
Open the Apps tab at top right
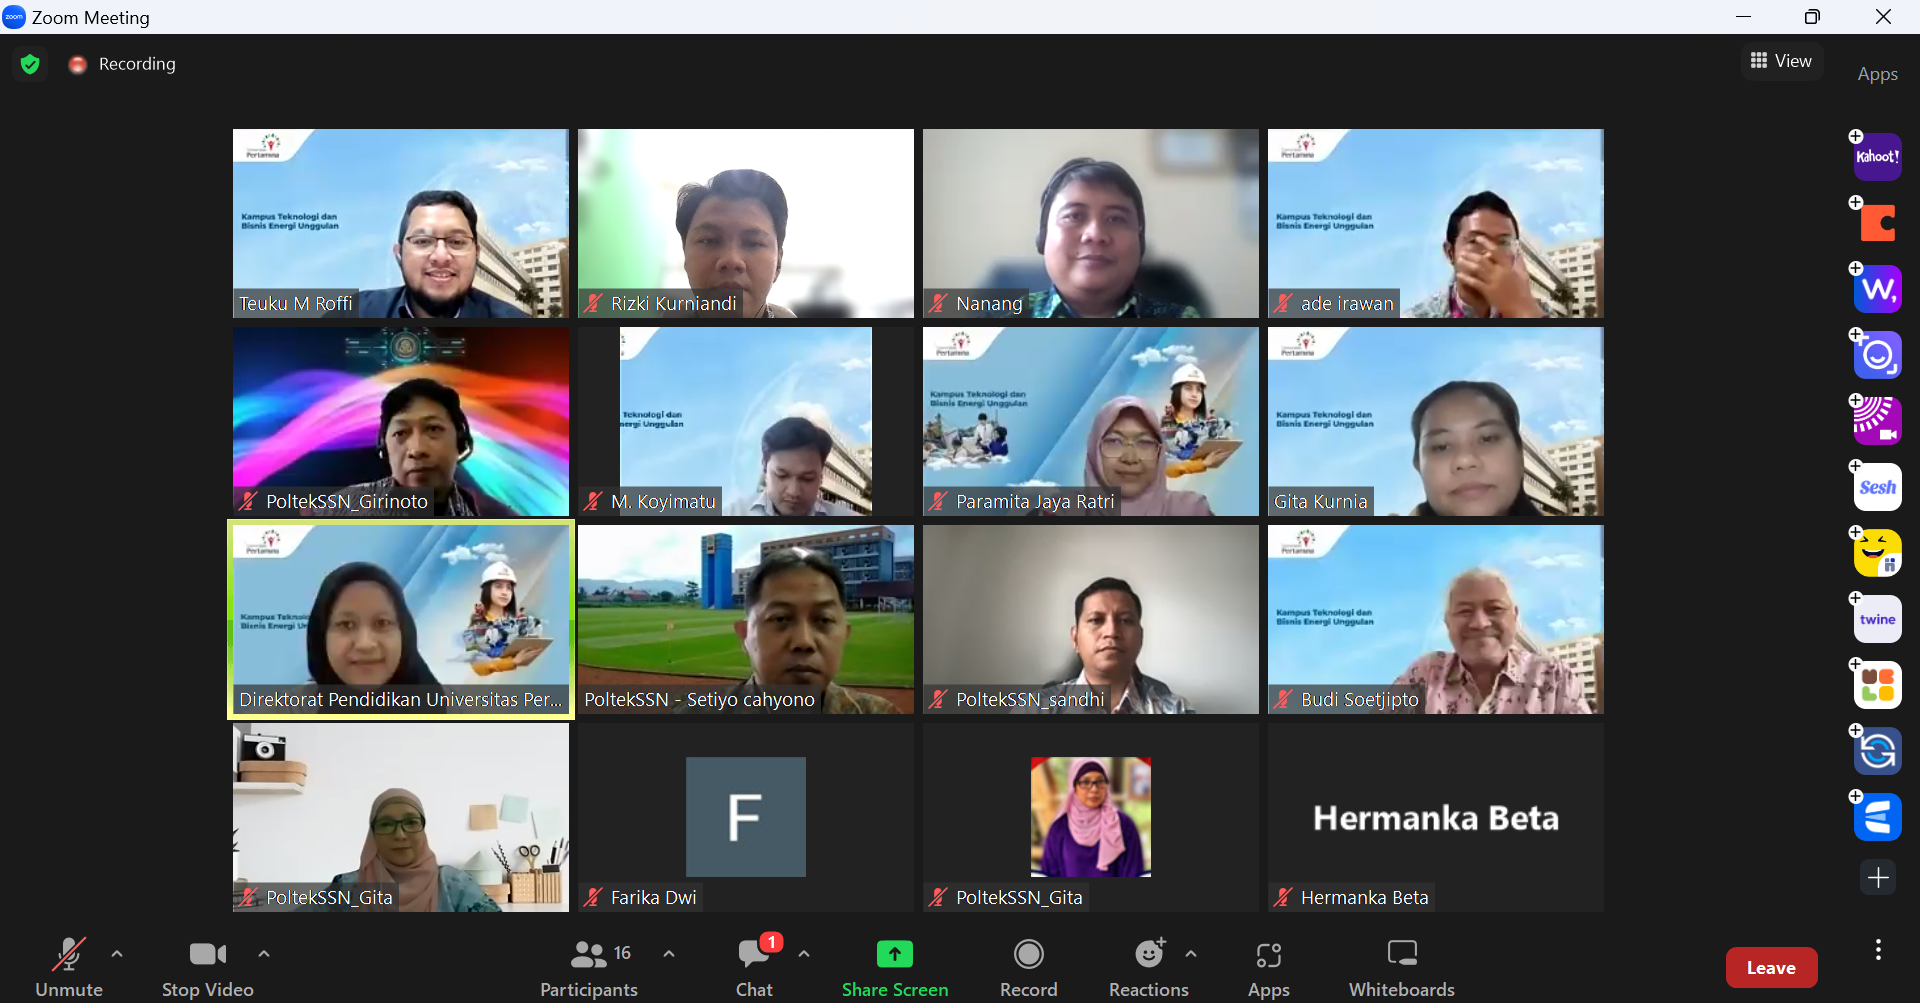coord(1877,74)
